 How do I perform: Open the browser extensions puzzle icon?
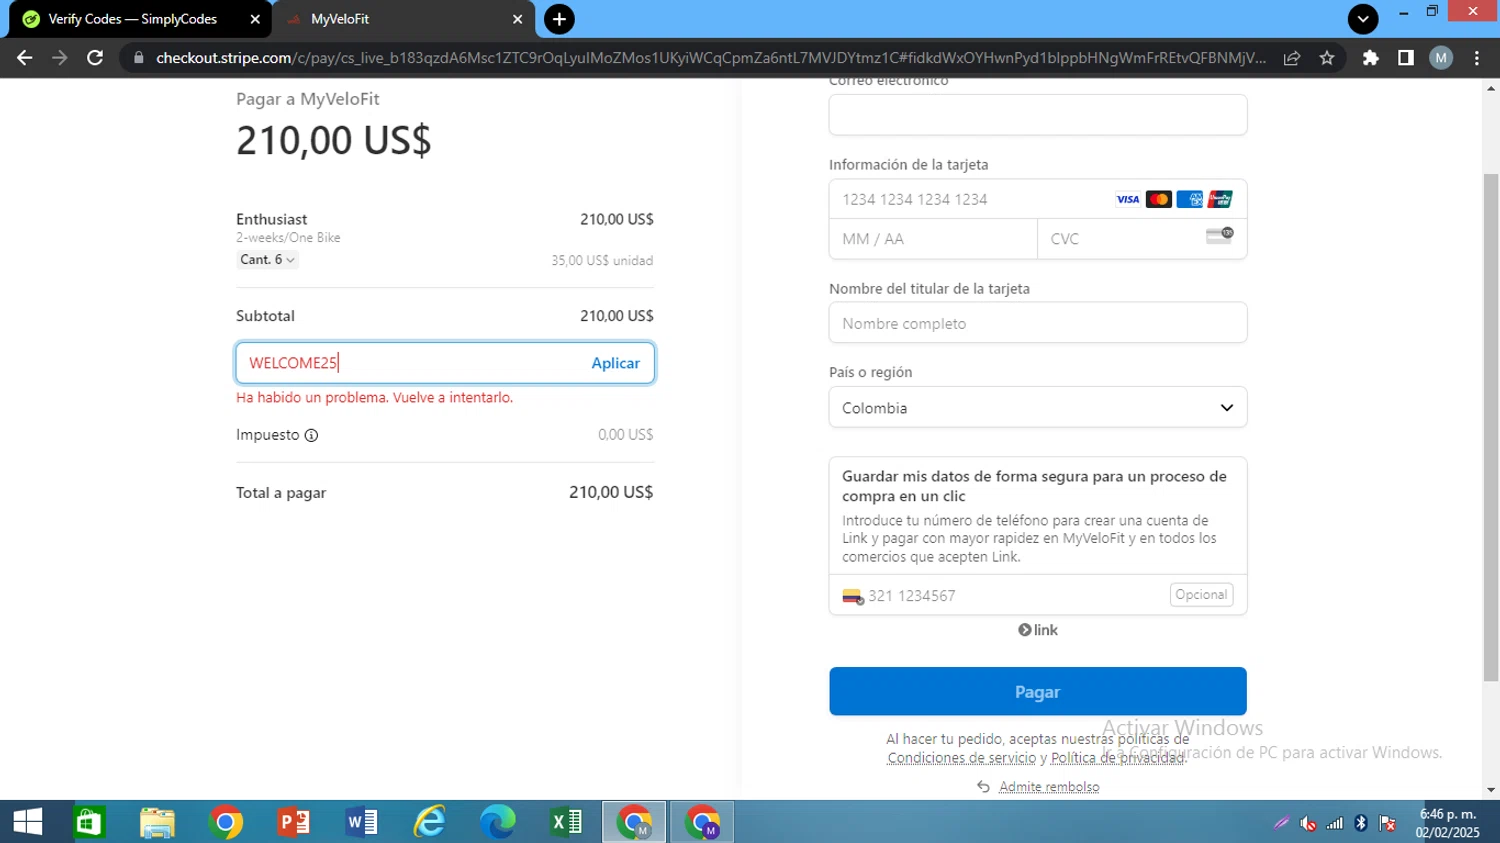tap(1371, 58)
